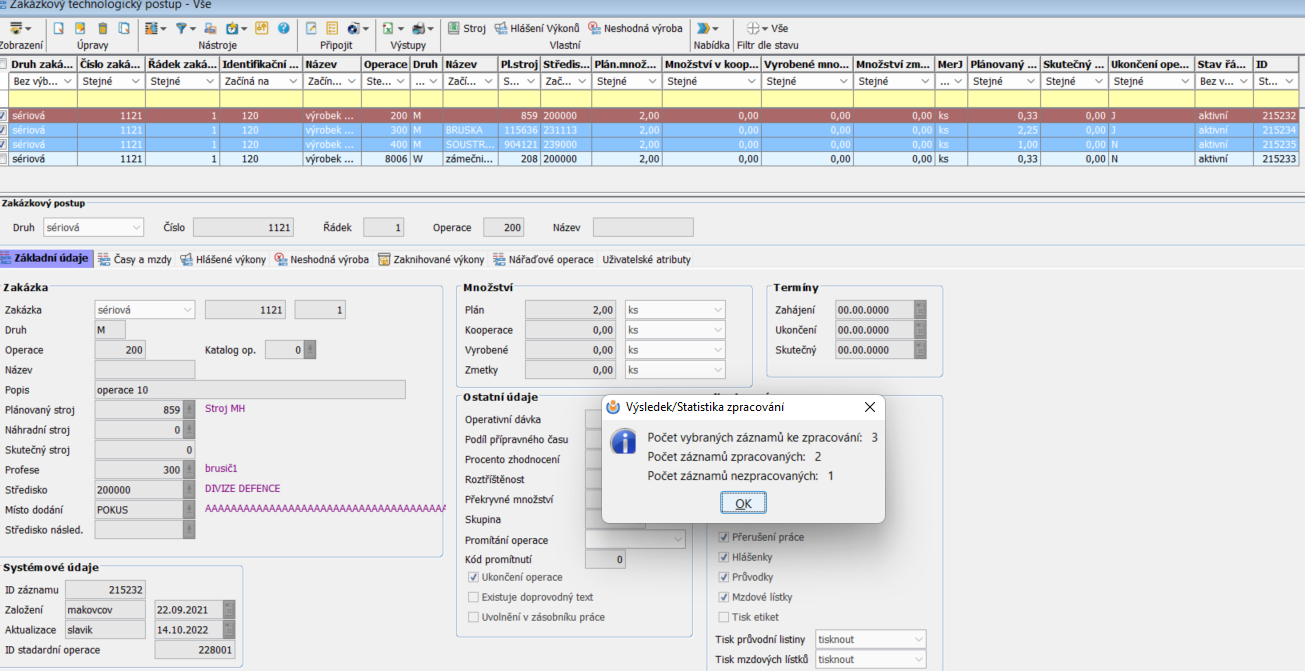Click the Excel export icon in Výstupy

[388, 28]
